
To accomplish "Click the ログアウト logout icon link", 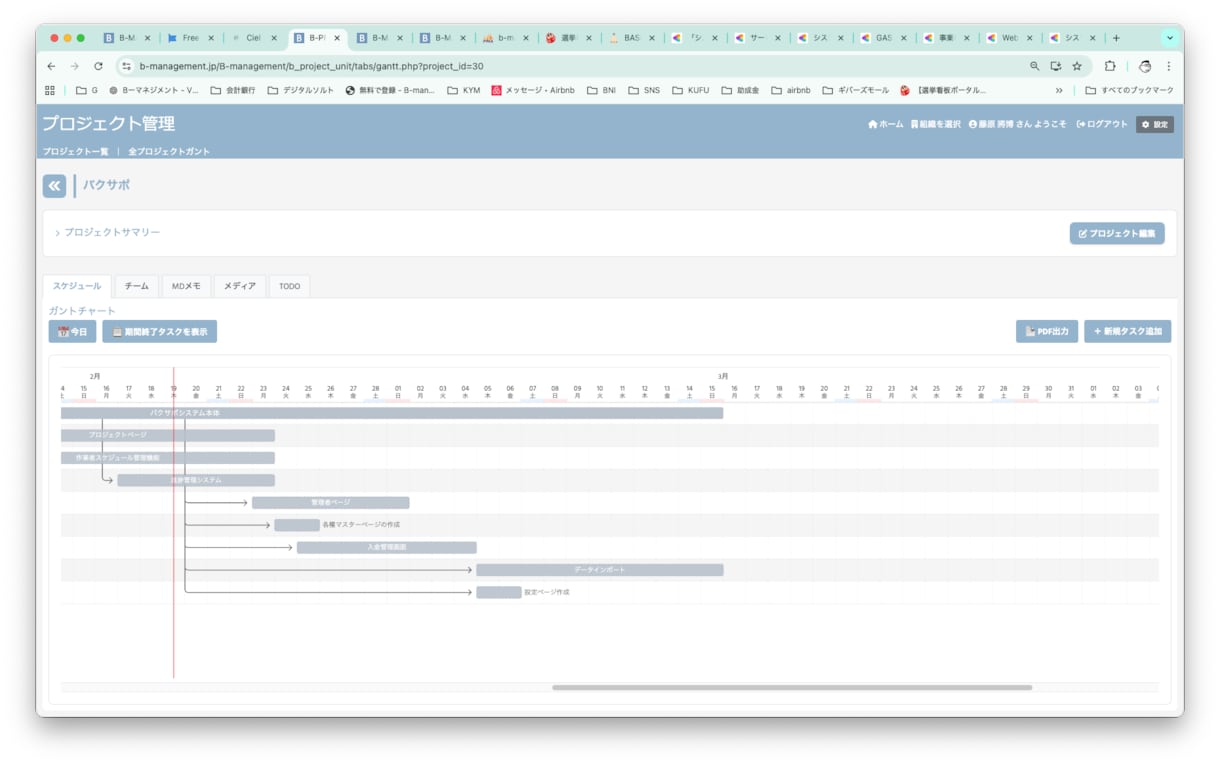I will (1101, 125).
